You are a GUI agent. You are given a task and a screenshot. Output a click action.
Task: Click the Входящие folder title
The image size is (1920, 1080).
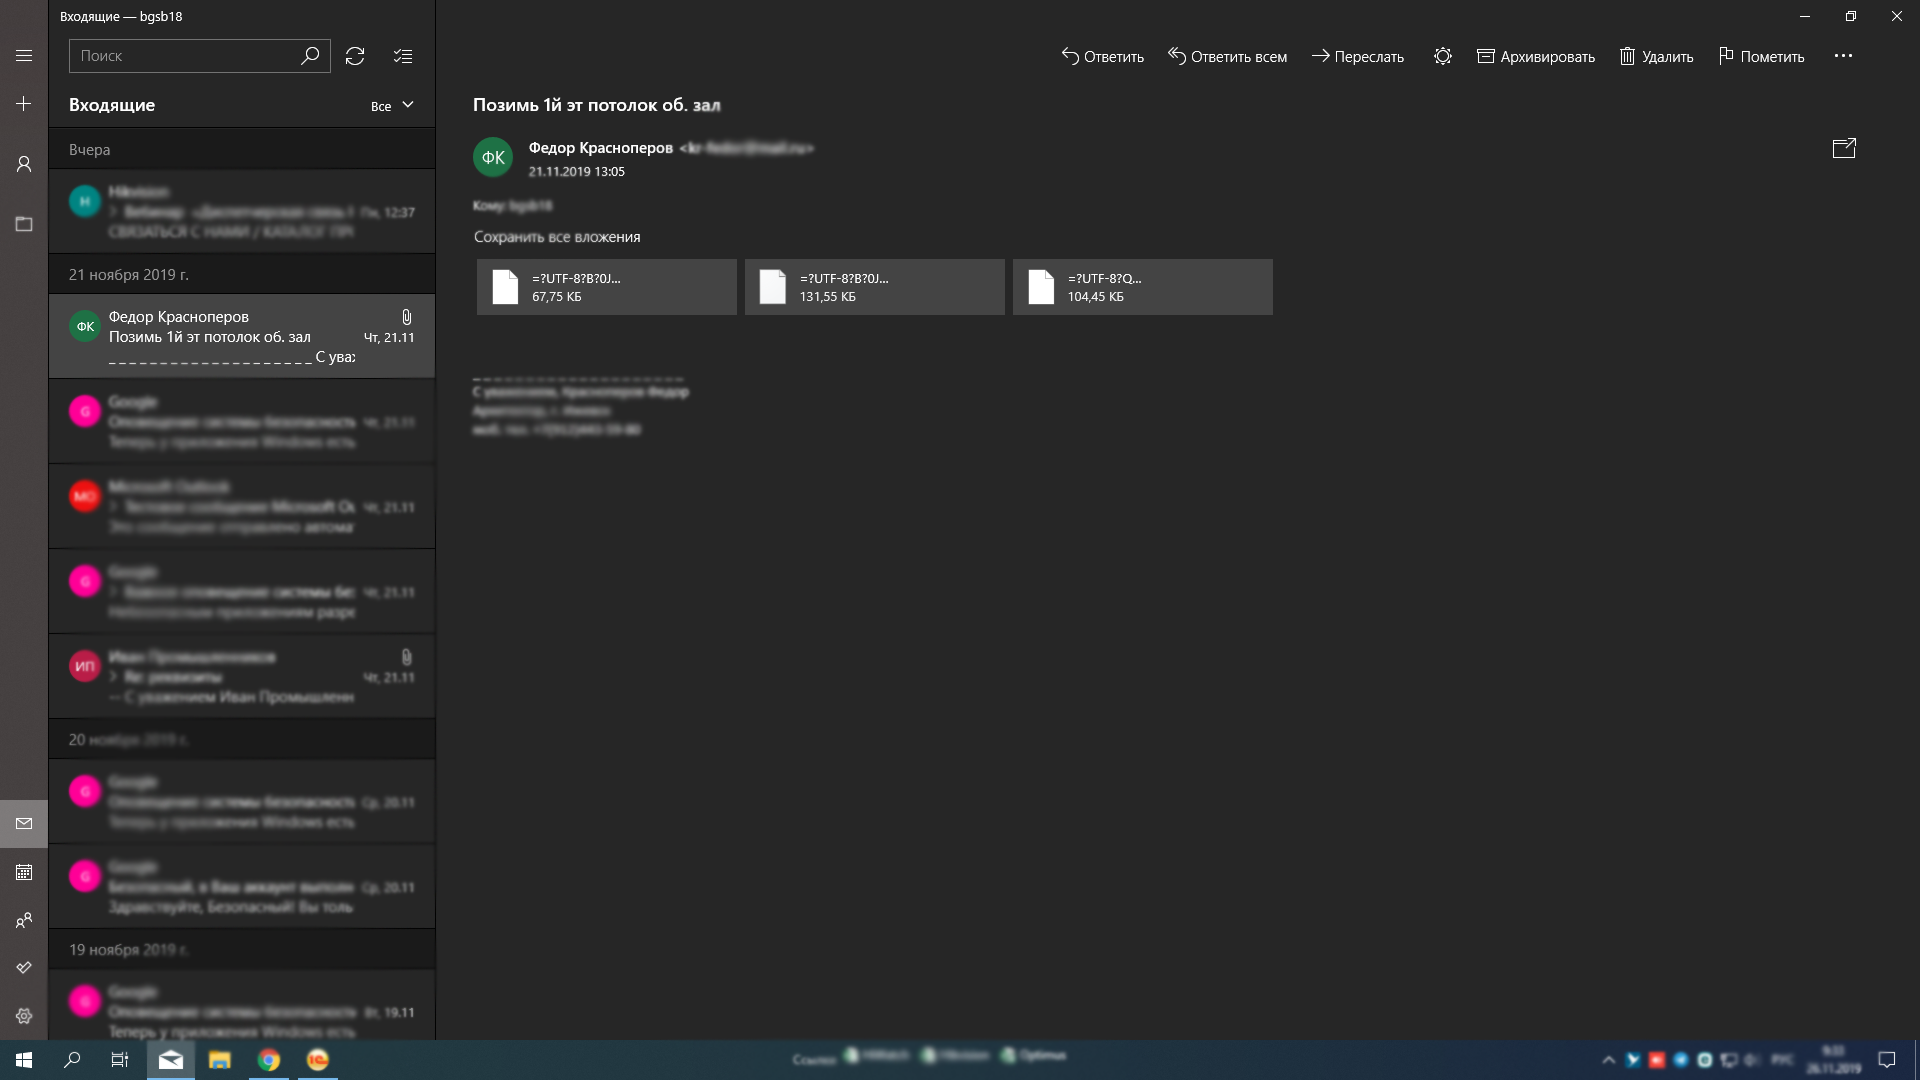coord(112,105)
